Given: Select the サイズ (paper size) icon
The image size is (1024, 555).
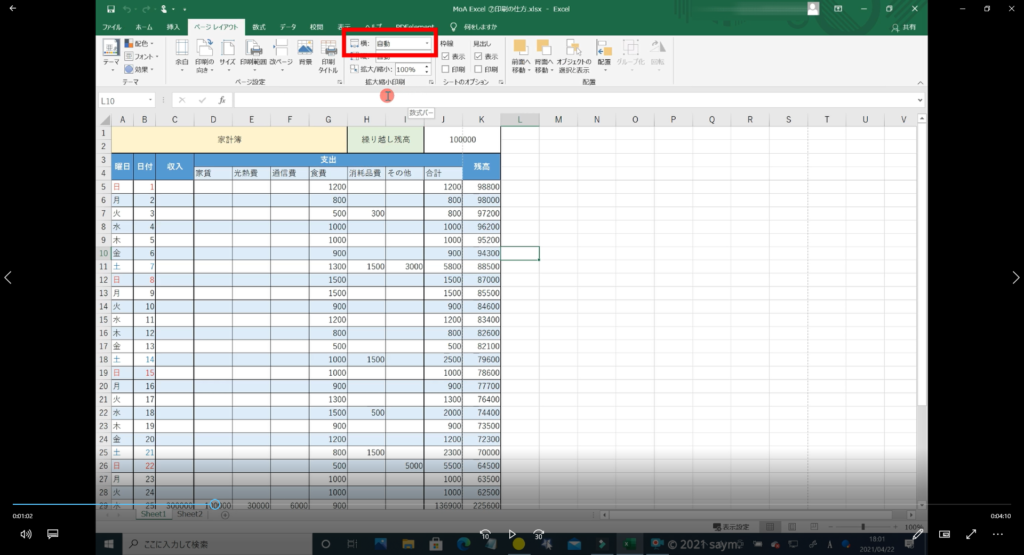Looking at the screenshot, I should click(x=228, y=54).
